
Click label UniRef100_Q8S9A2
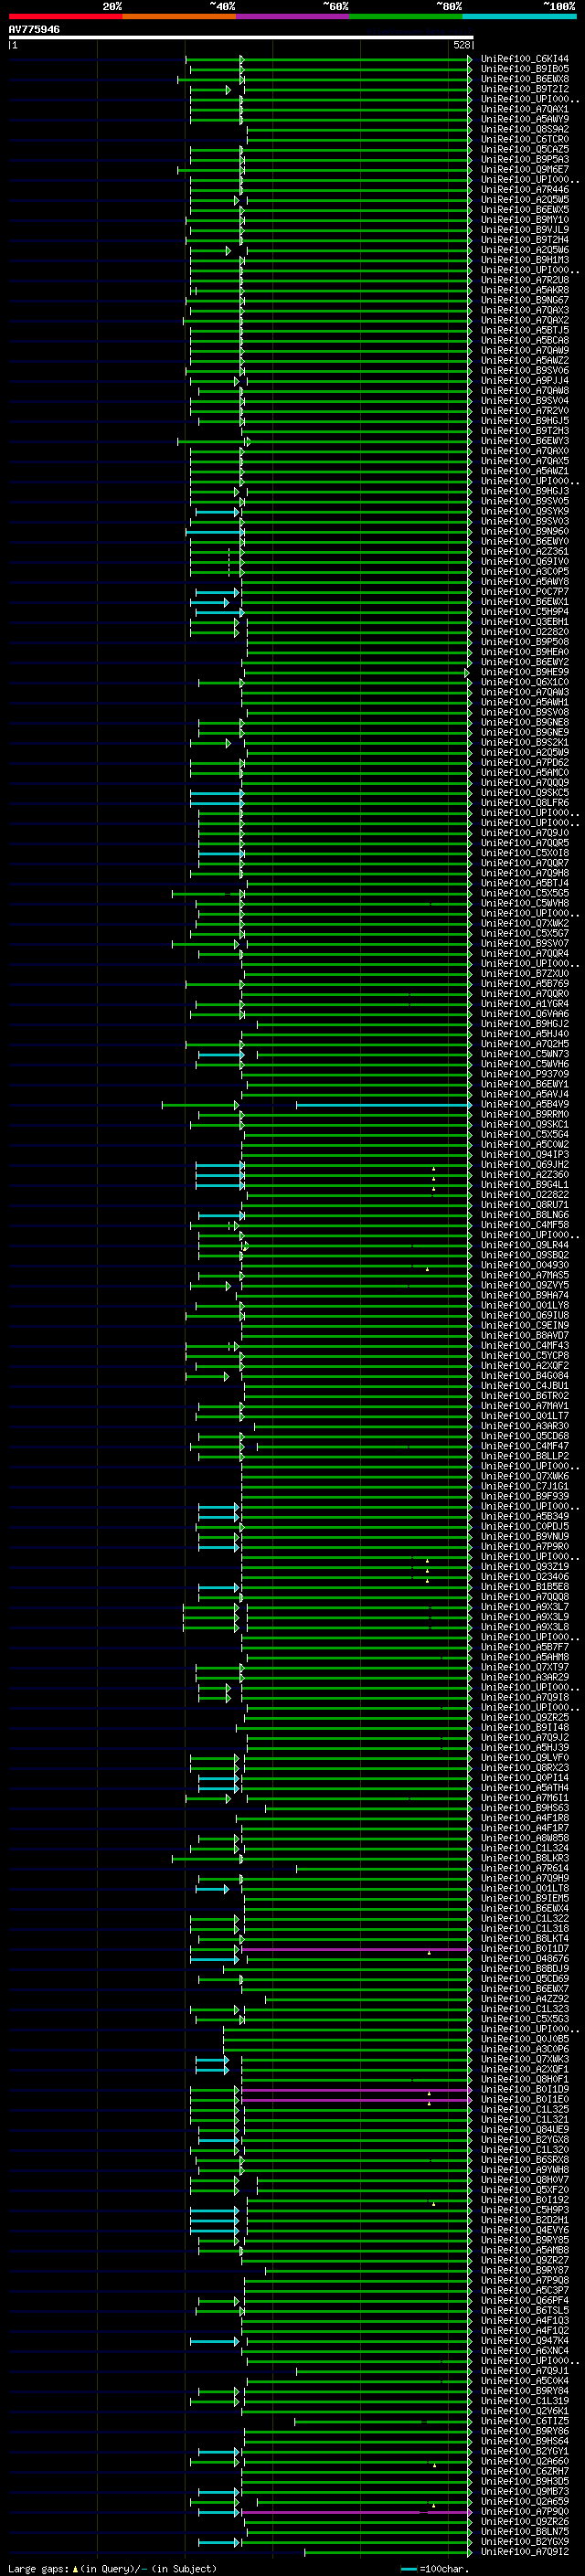tap(525, 129)
